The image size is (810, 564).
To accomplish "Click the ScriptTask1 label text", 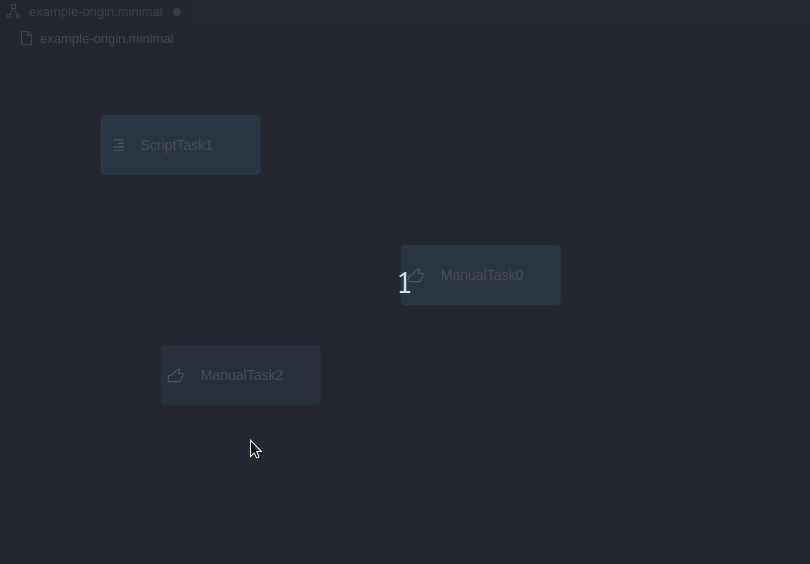I will pyautogui.click(x=177, y=145).
